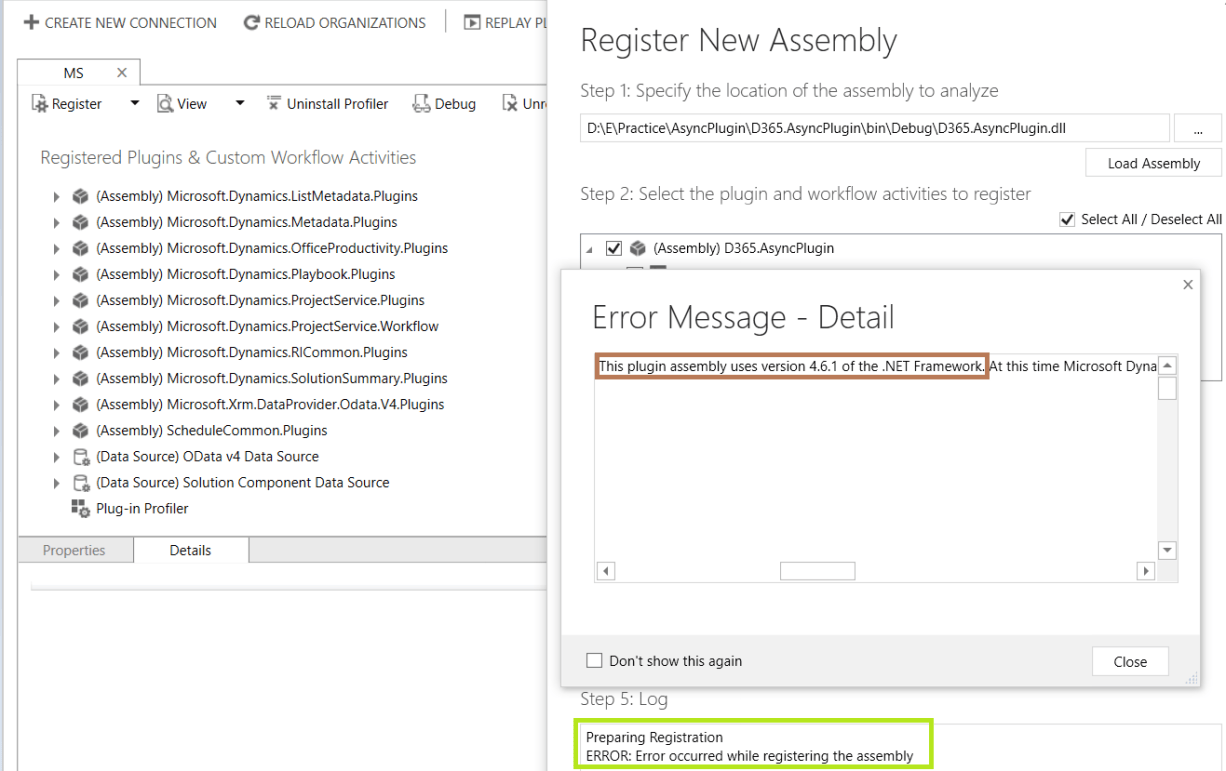Click OData v4 Data Source database icon
Screen dimensions: 1226x771
[81, 456]
